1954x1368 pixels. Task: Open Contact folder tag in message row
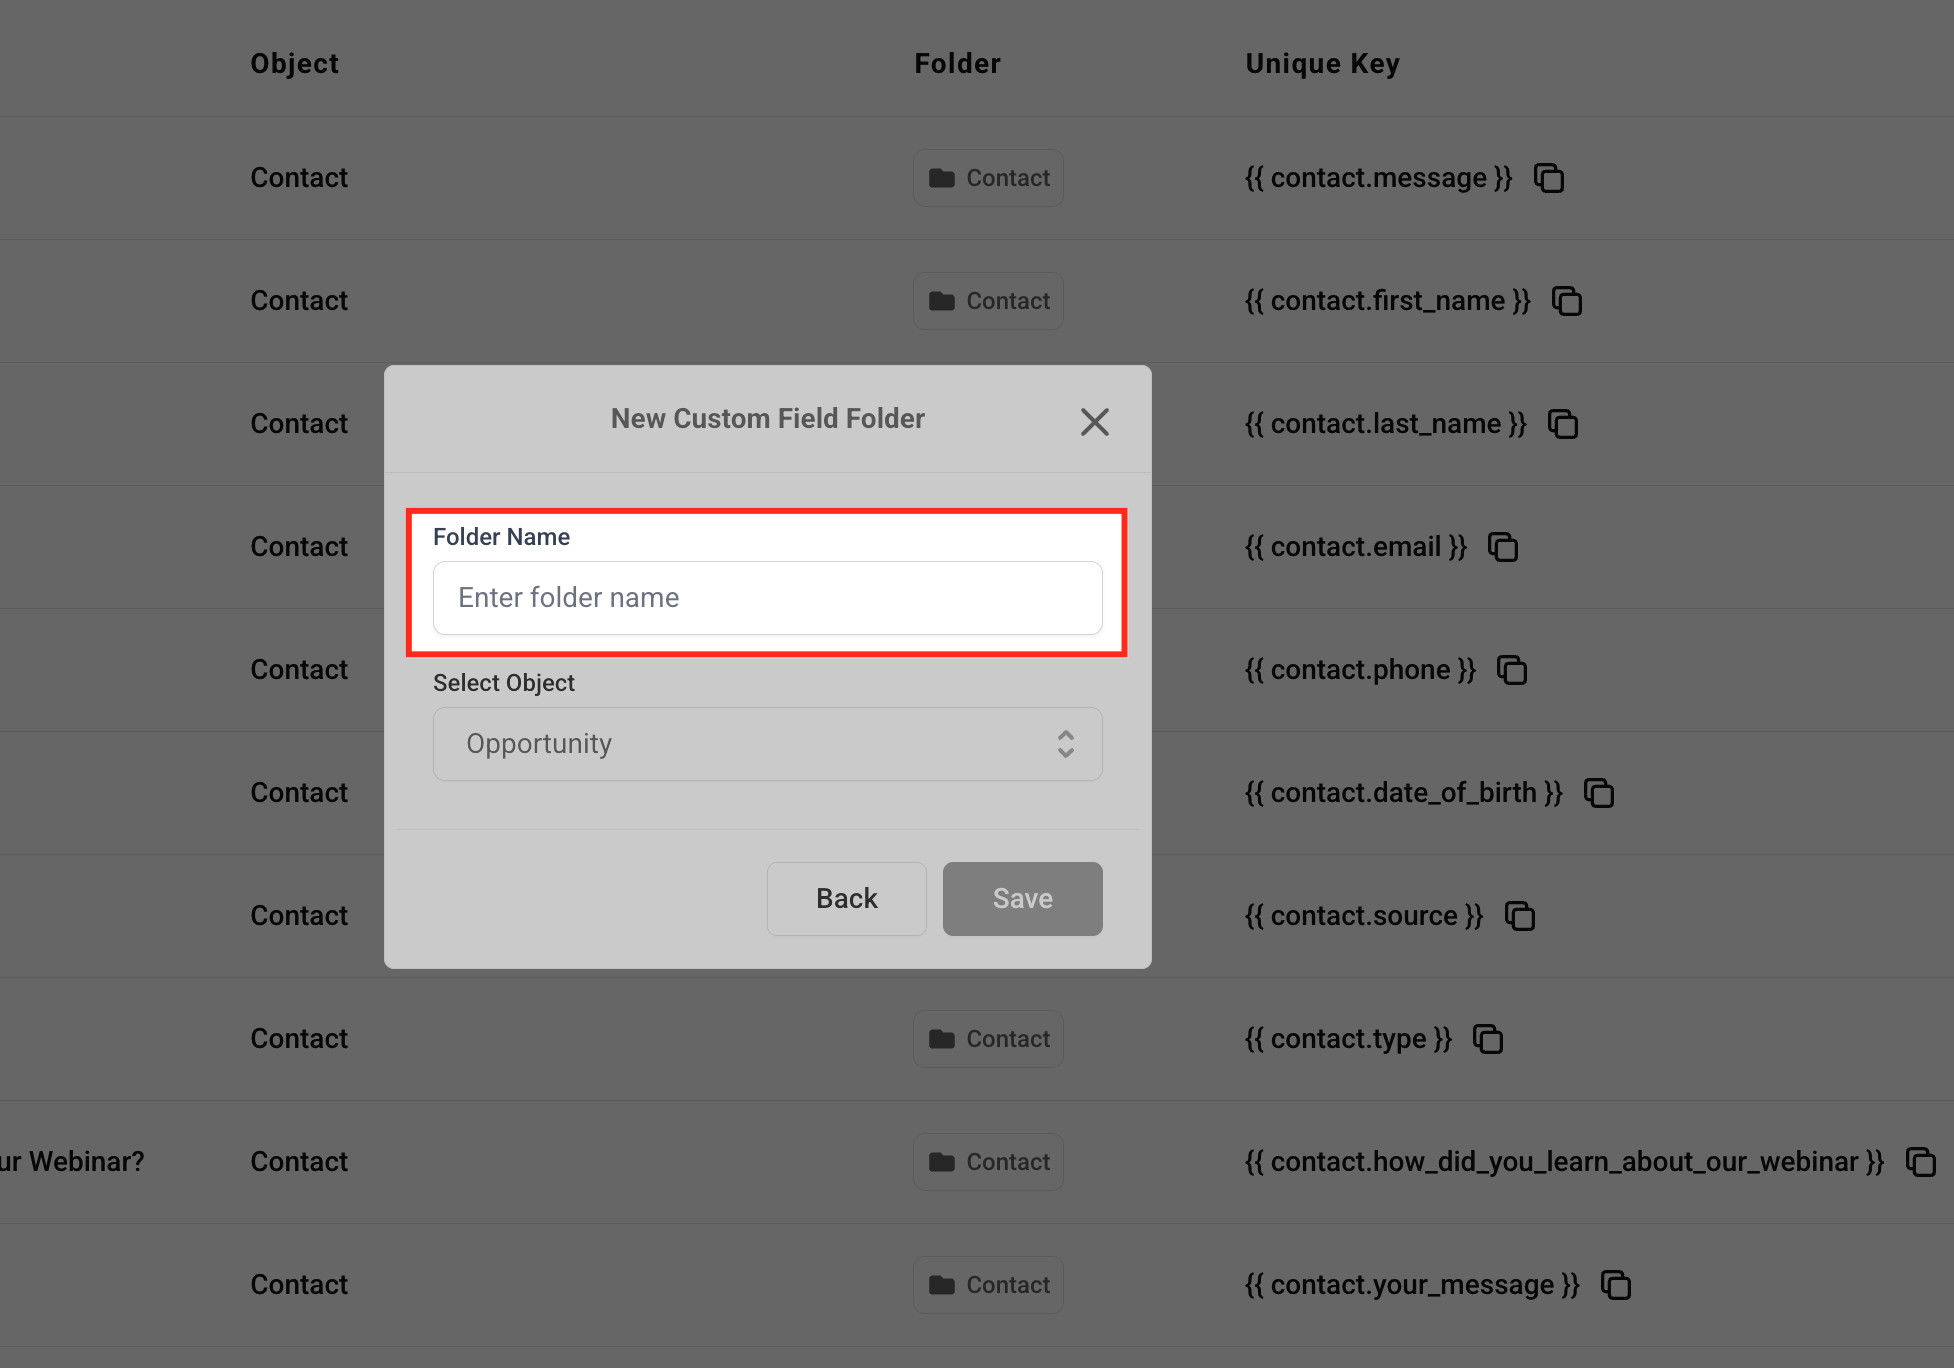coord(988,178)
